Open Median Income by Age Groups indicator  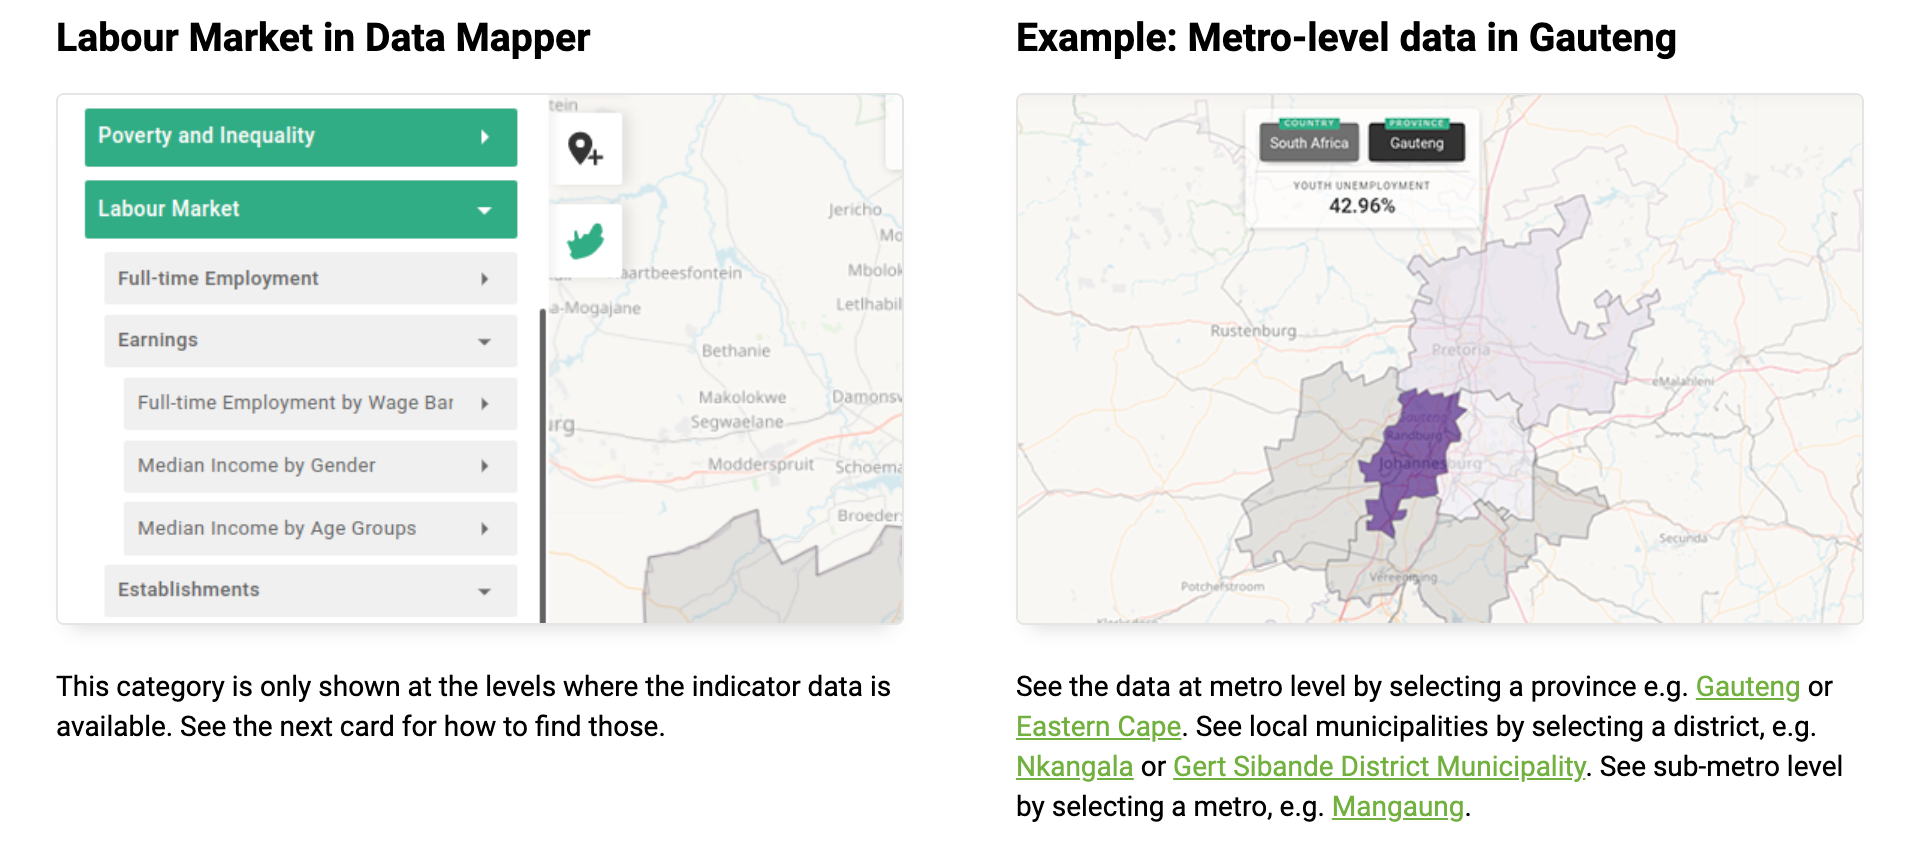tap(320, 529)
